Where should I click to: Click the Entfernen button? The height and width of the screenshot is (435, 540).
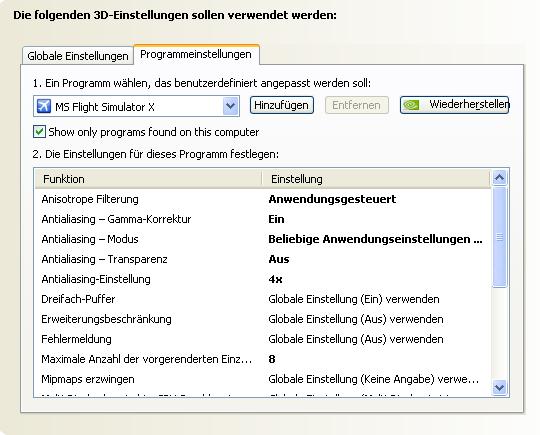(356, 105)
